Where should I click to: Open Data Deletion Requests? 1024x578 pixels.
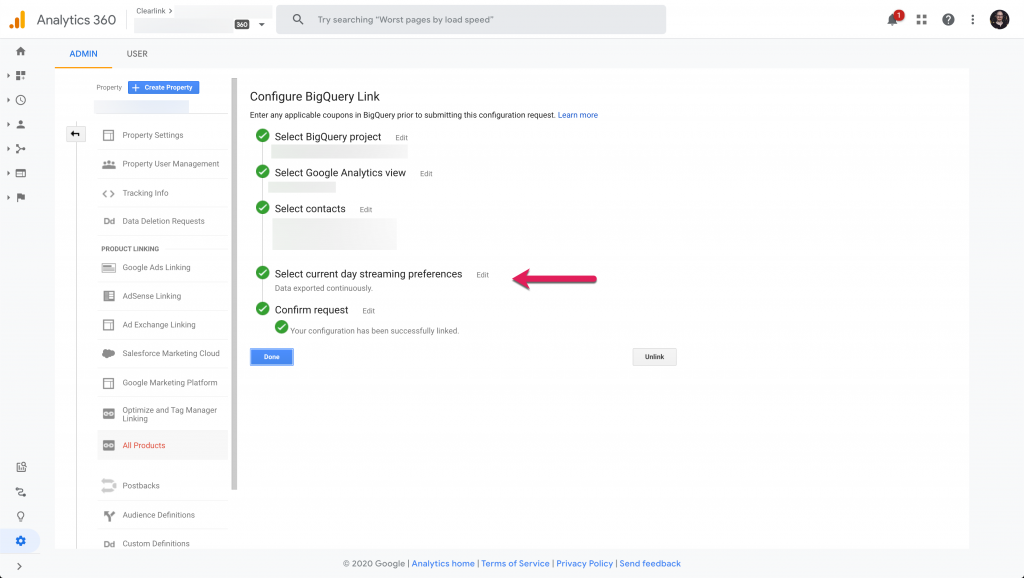click(163, 221)
